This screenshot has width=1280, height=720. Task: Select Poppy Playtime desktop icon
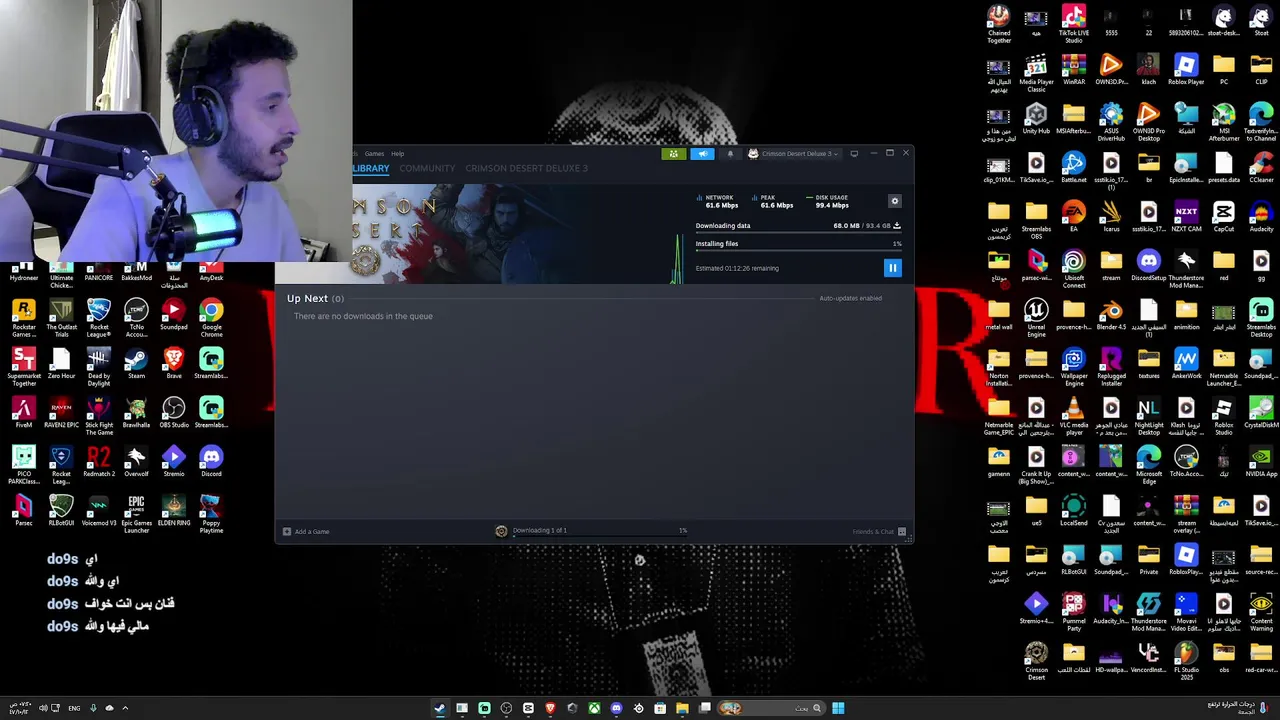[211, 513]
